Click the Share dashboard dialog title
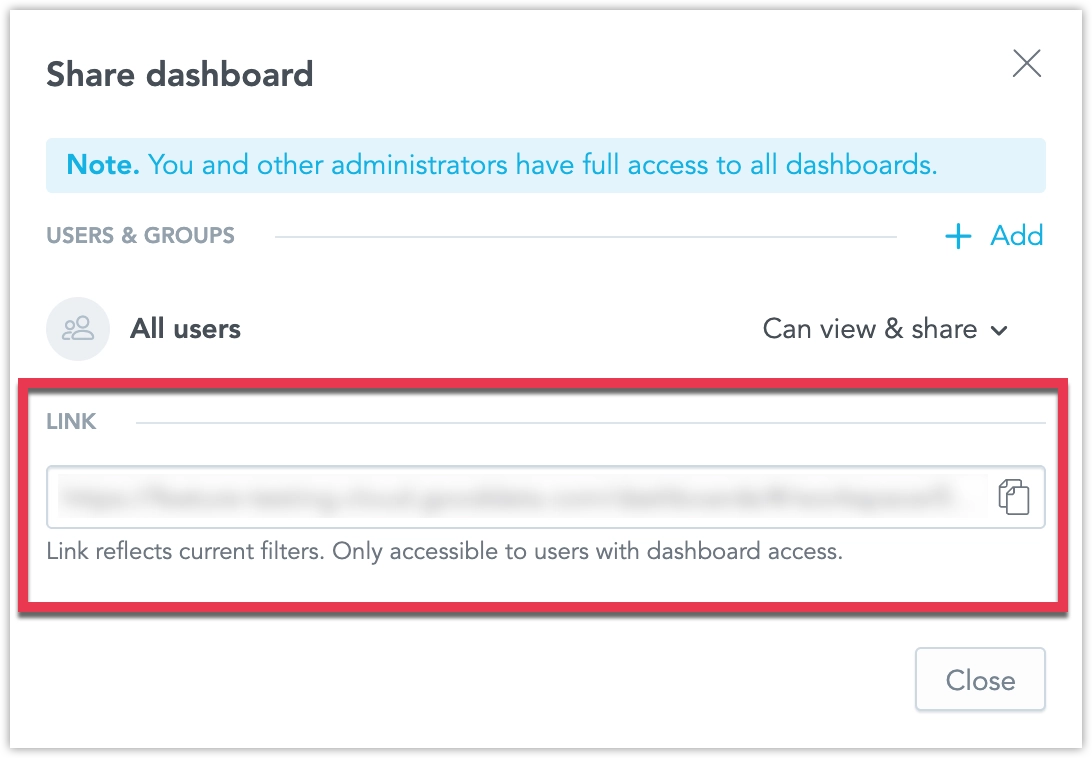 coord(180,74)
